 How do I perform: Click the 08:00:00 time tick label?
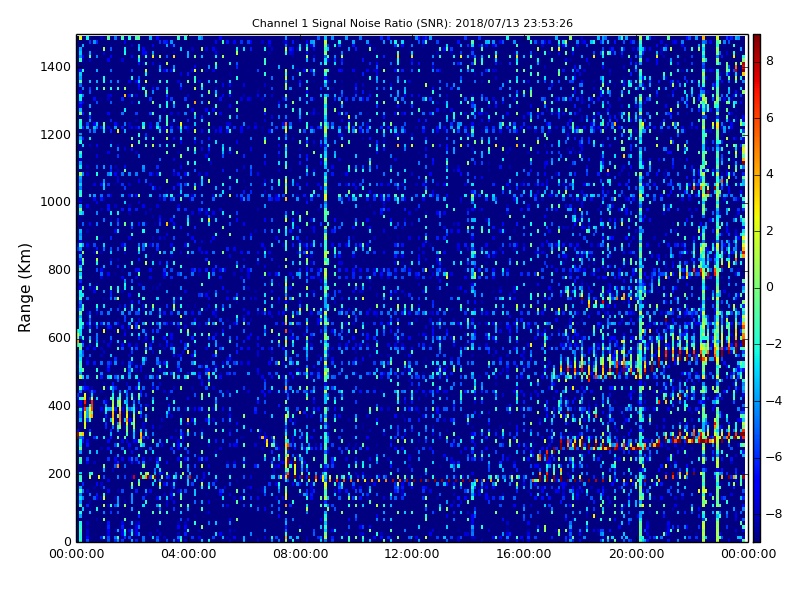pos(301,554)
